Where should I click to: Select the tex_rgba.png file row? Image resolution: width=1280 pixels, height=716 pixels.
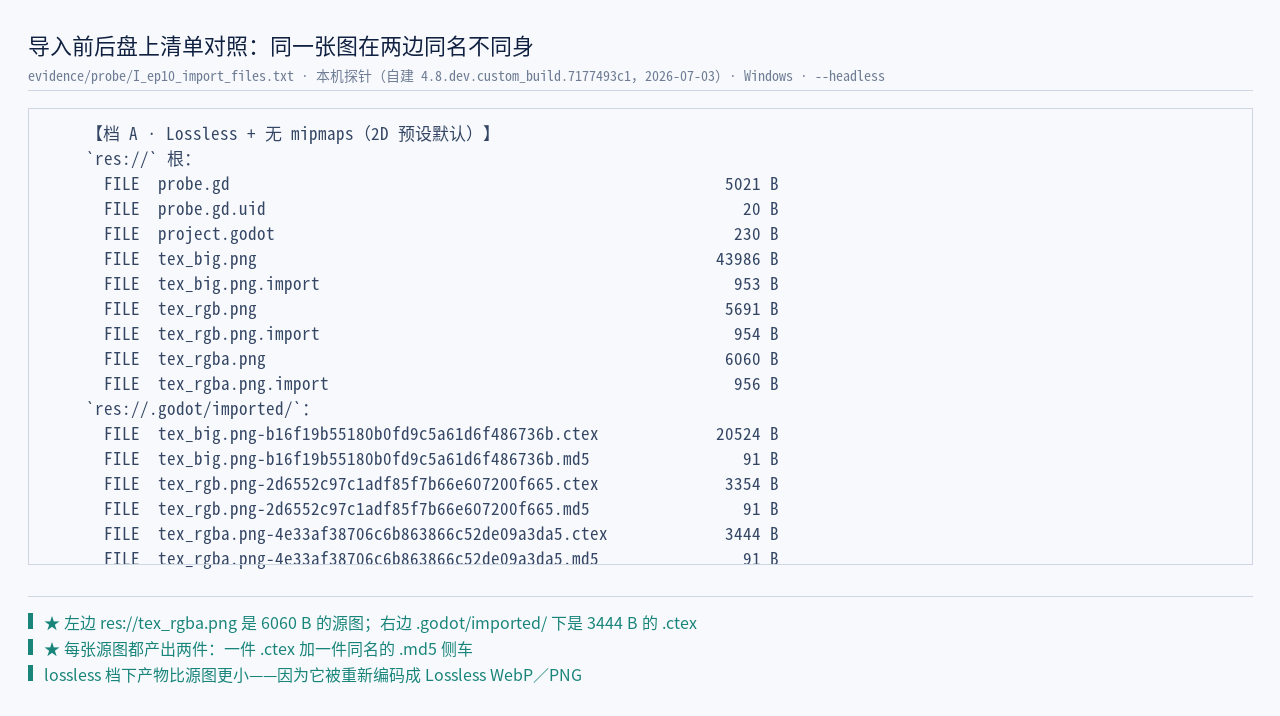point(441,359)
